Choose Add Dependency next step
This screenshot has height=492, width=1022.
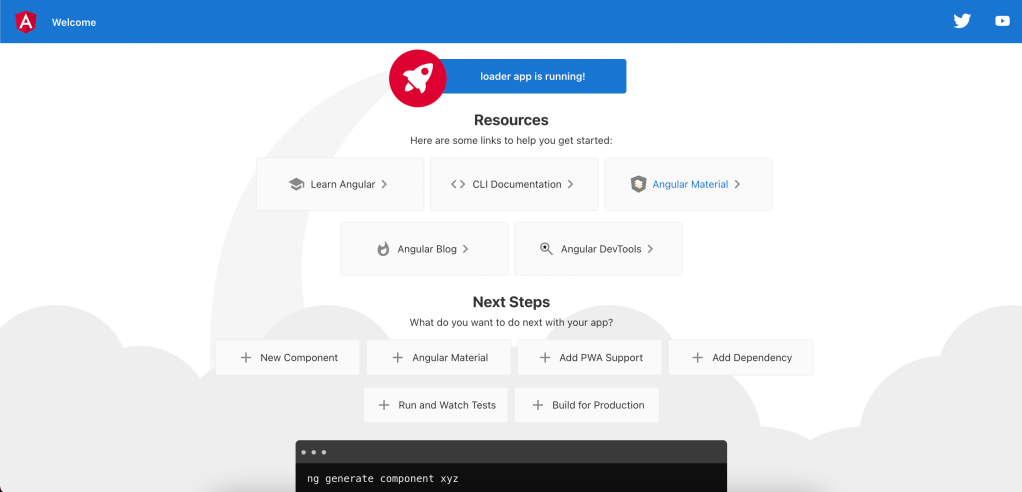tap(741, 357)
